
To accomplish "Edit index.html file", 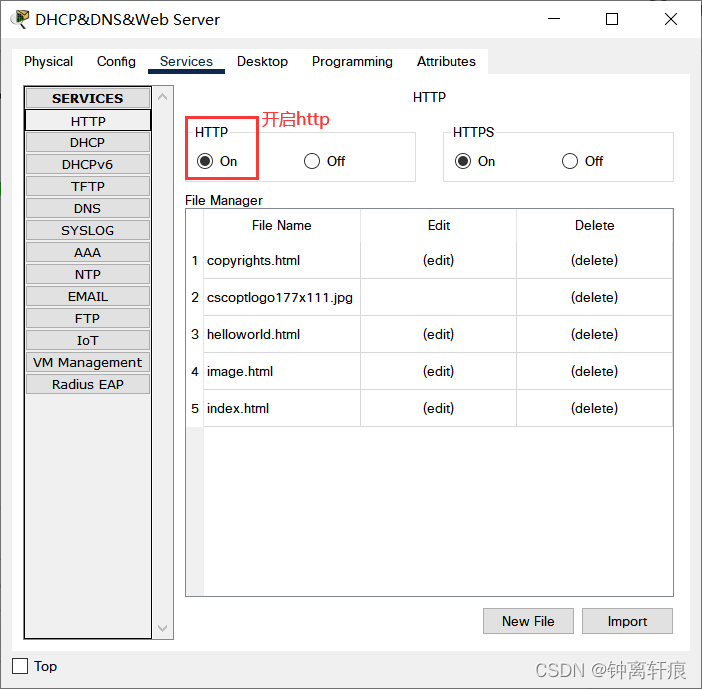I will tap(438, 408).
